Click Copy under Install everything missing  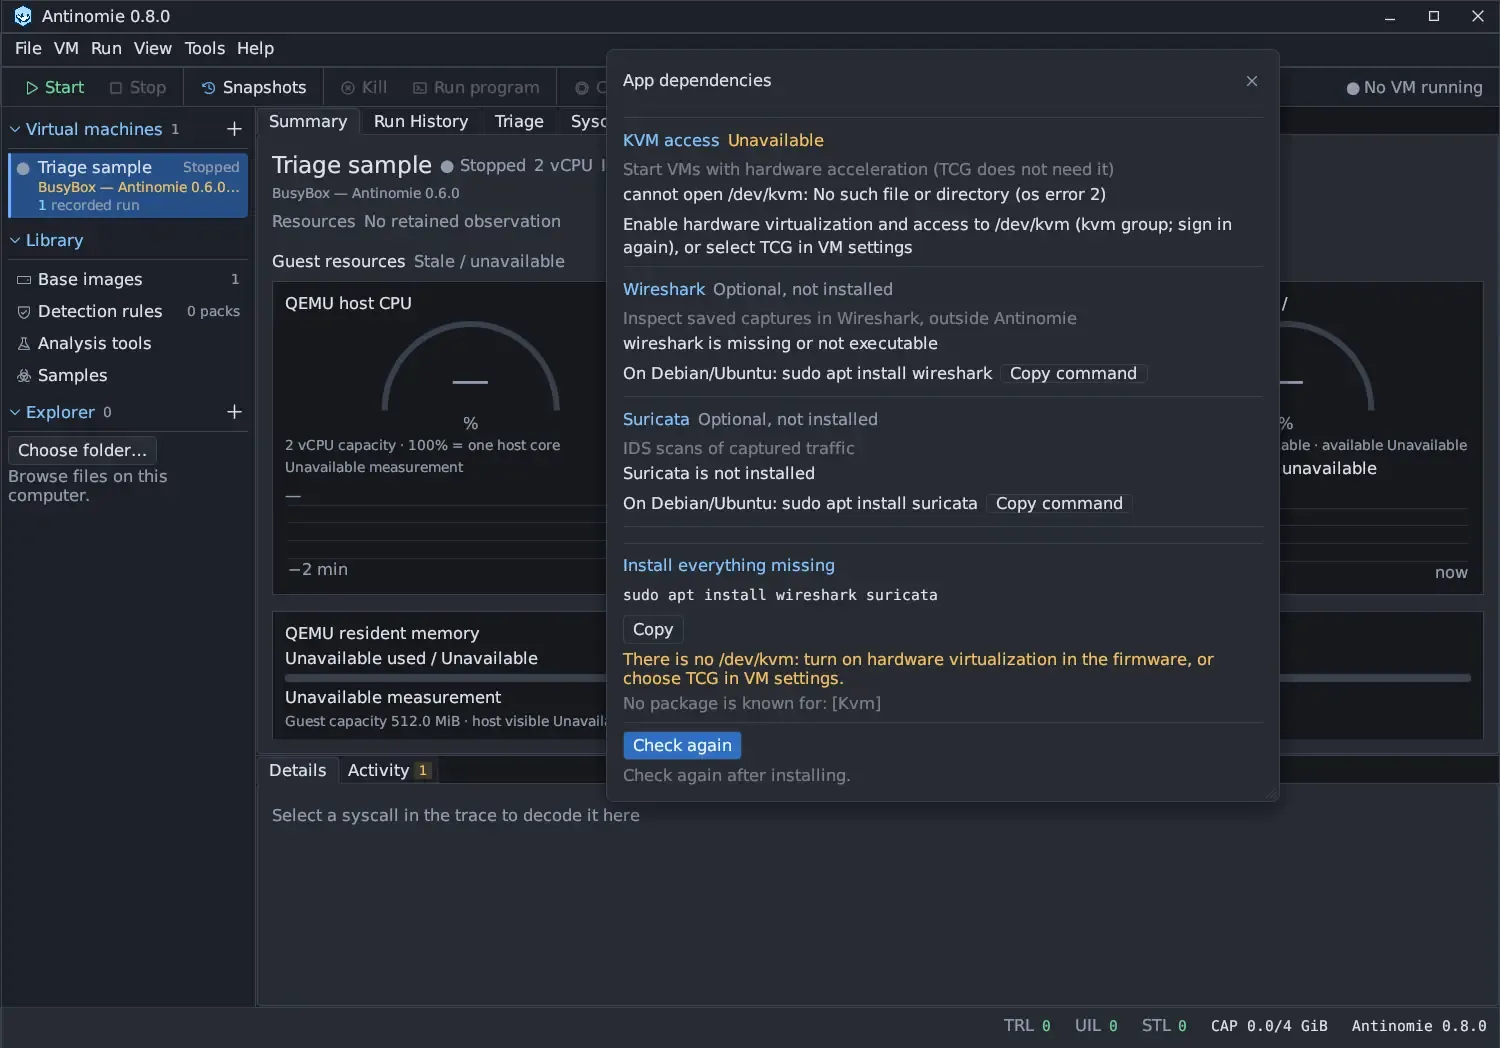click(653, 629)
